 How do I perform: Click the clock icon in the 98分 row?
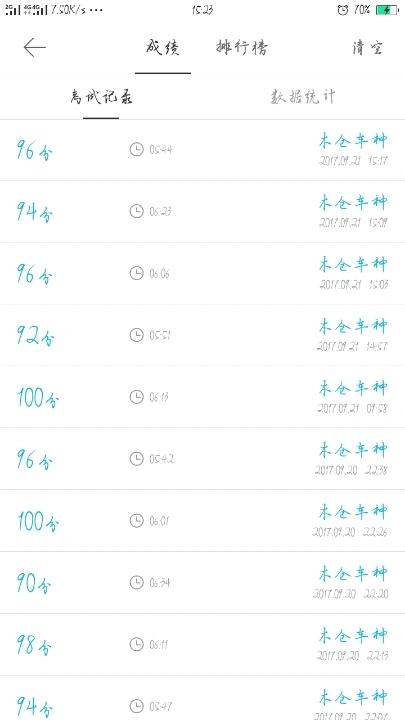136,644
